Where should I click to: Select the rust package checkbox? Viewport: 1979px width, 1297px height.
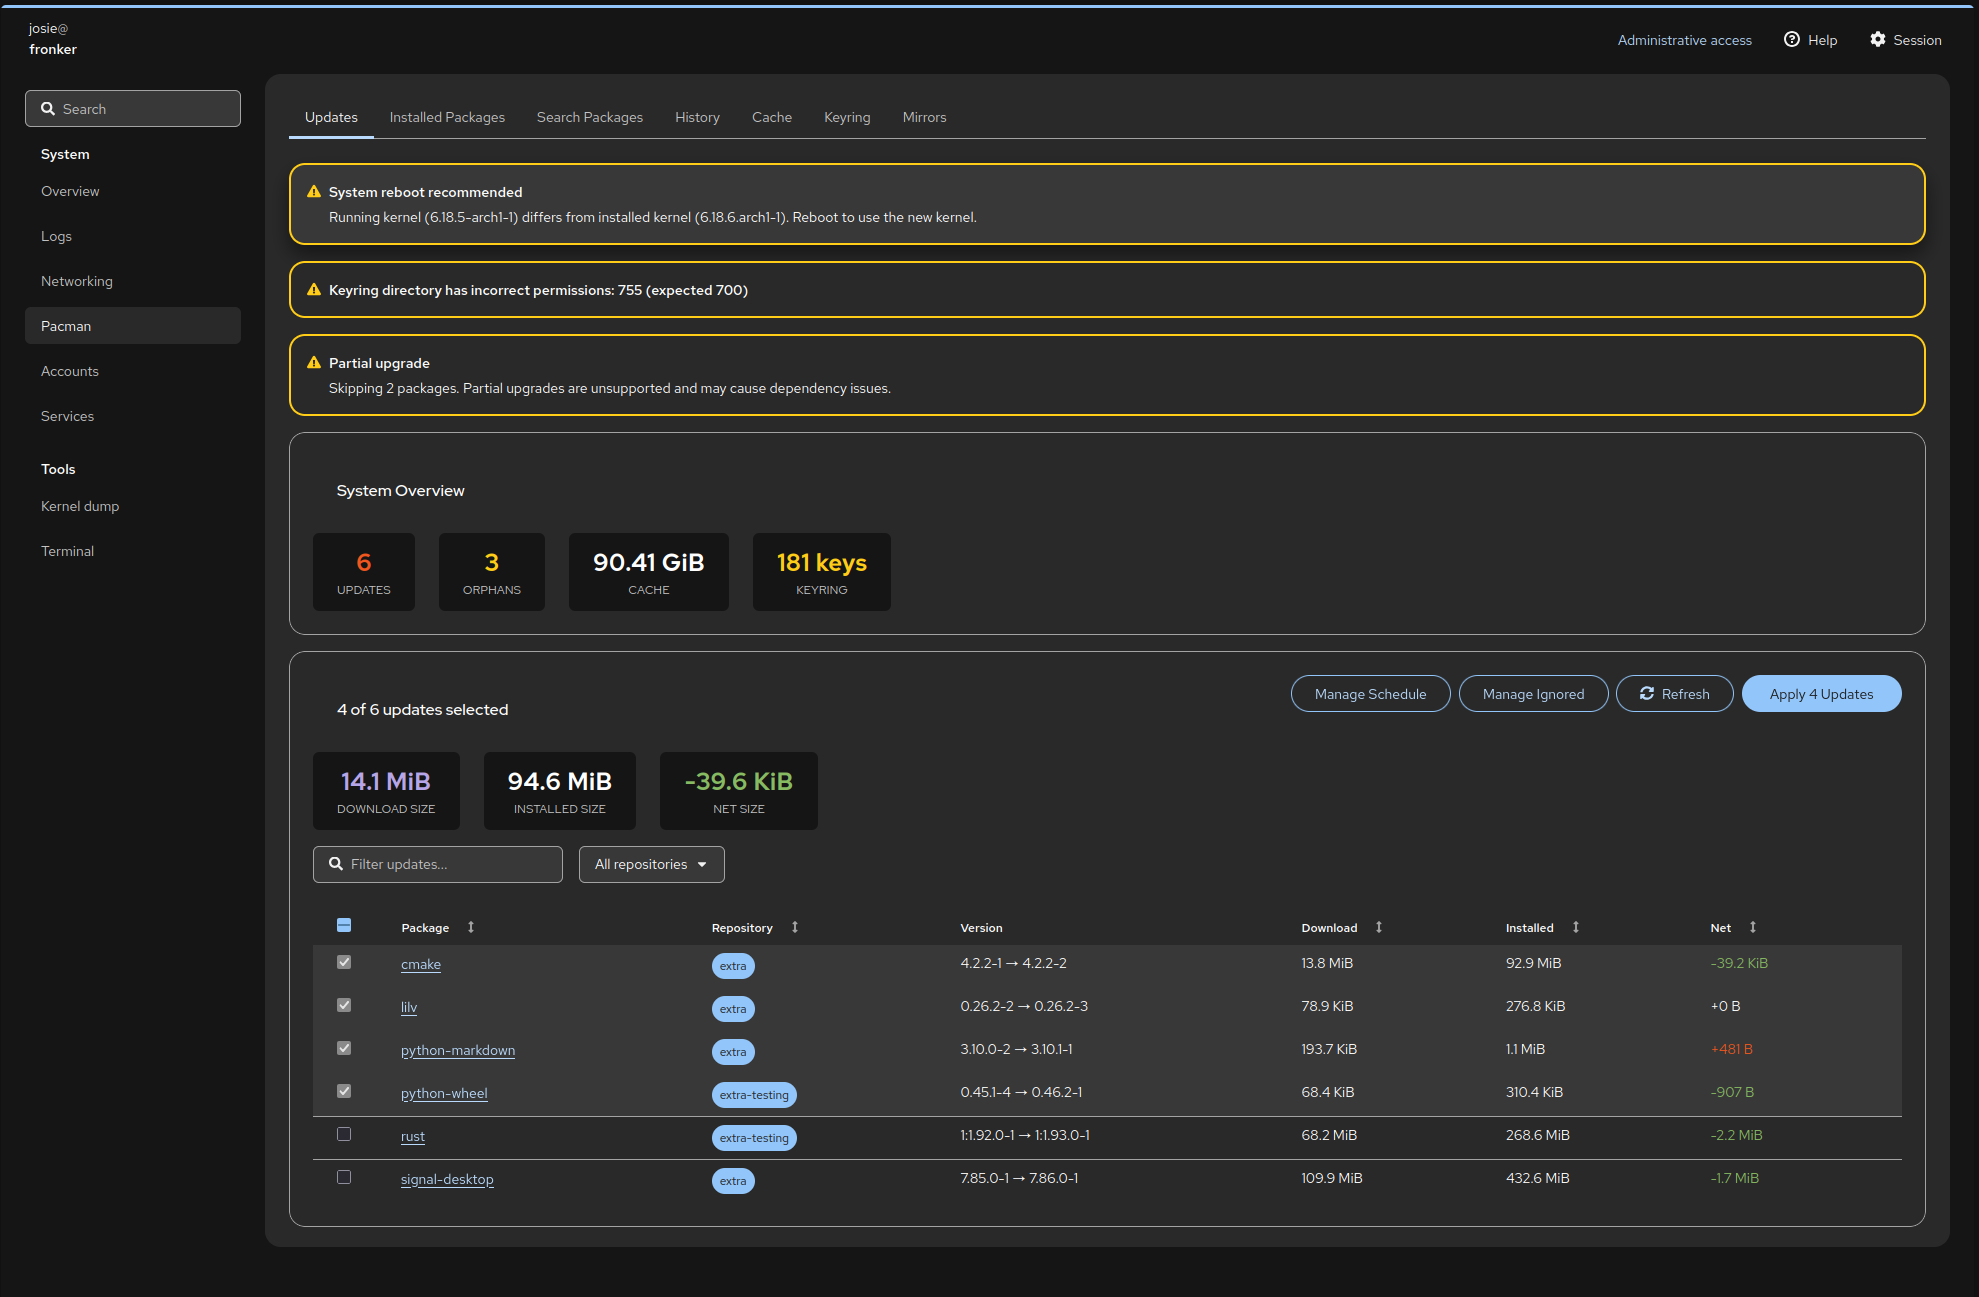(344, 1134)
